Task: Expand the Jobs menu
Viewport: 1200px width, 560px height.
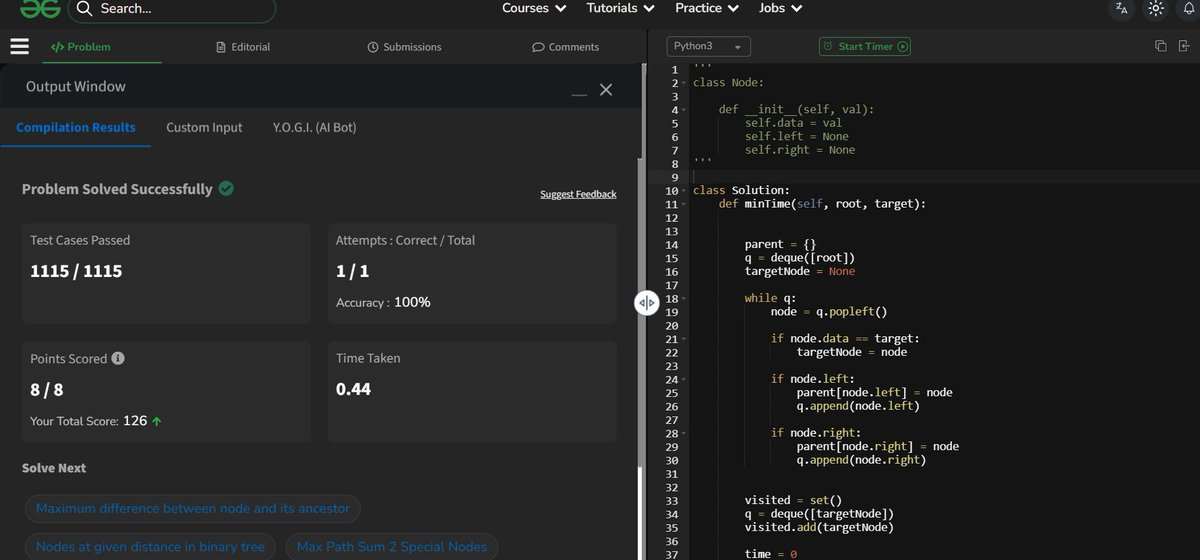Action: (x=780, y=8)
